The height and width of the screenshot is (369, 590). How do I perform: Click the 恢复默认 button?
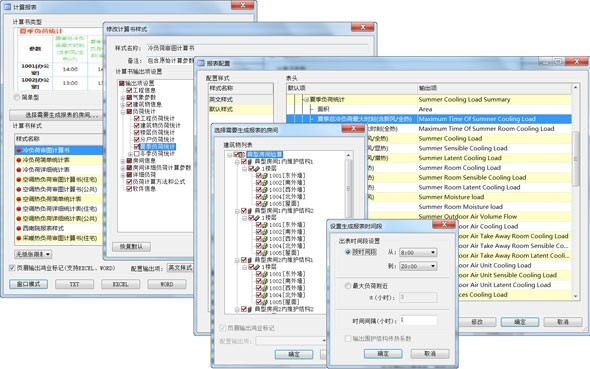tap(131, 247)
